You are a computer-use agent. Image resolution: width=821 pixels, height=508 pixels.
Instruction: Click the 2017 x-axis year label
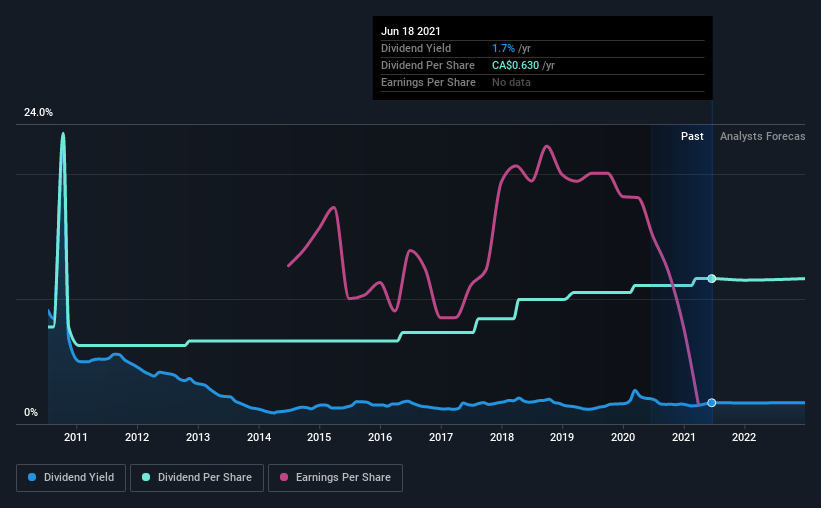click(441, 437)
